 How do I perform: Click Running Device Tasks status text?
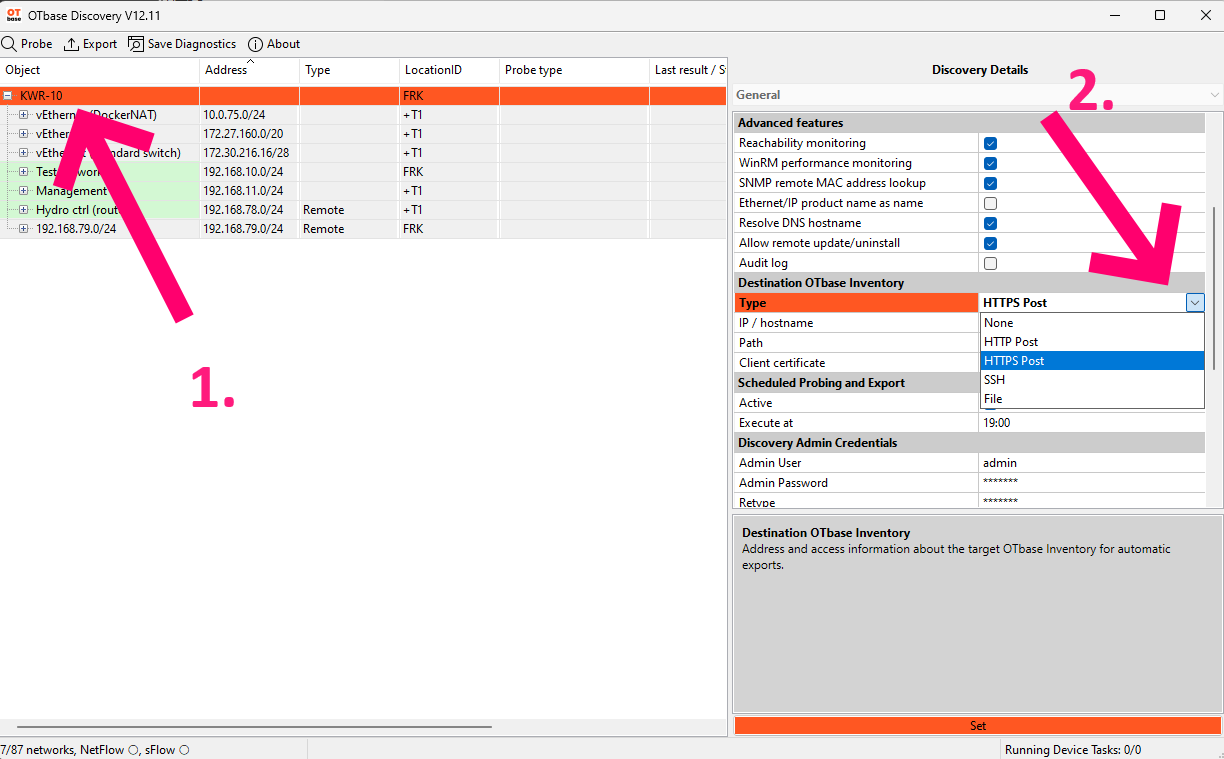point(1073,750)
